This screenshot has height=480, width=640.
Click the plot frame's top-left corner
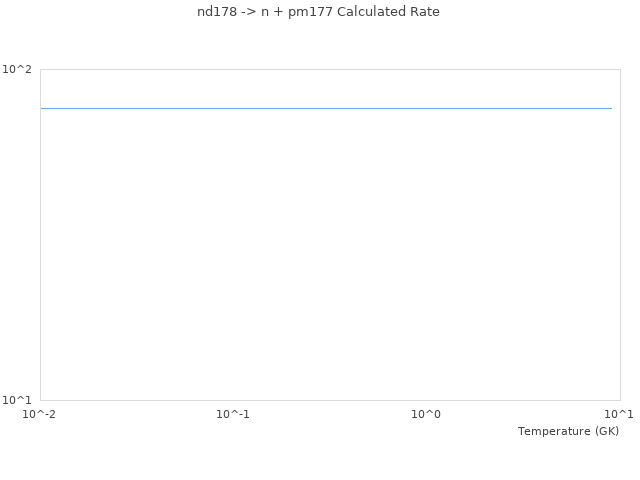click(40, 69)
